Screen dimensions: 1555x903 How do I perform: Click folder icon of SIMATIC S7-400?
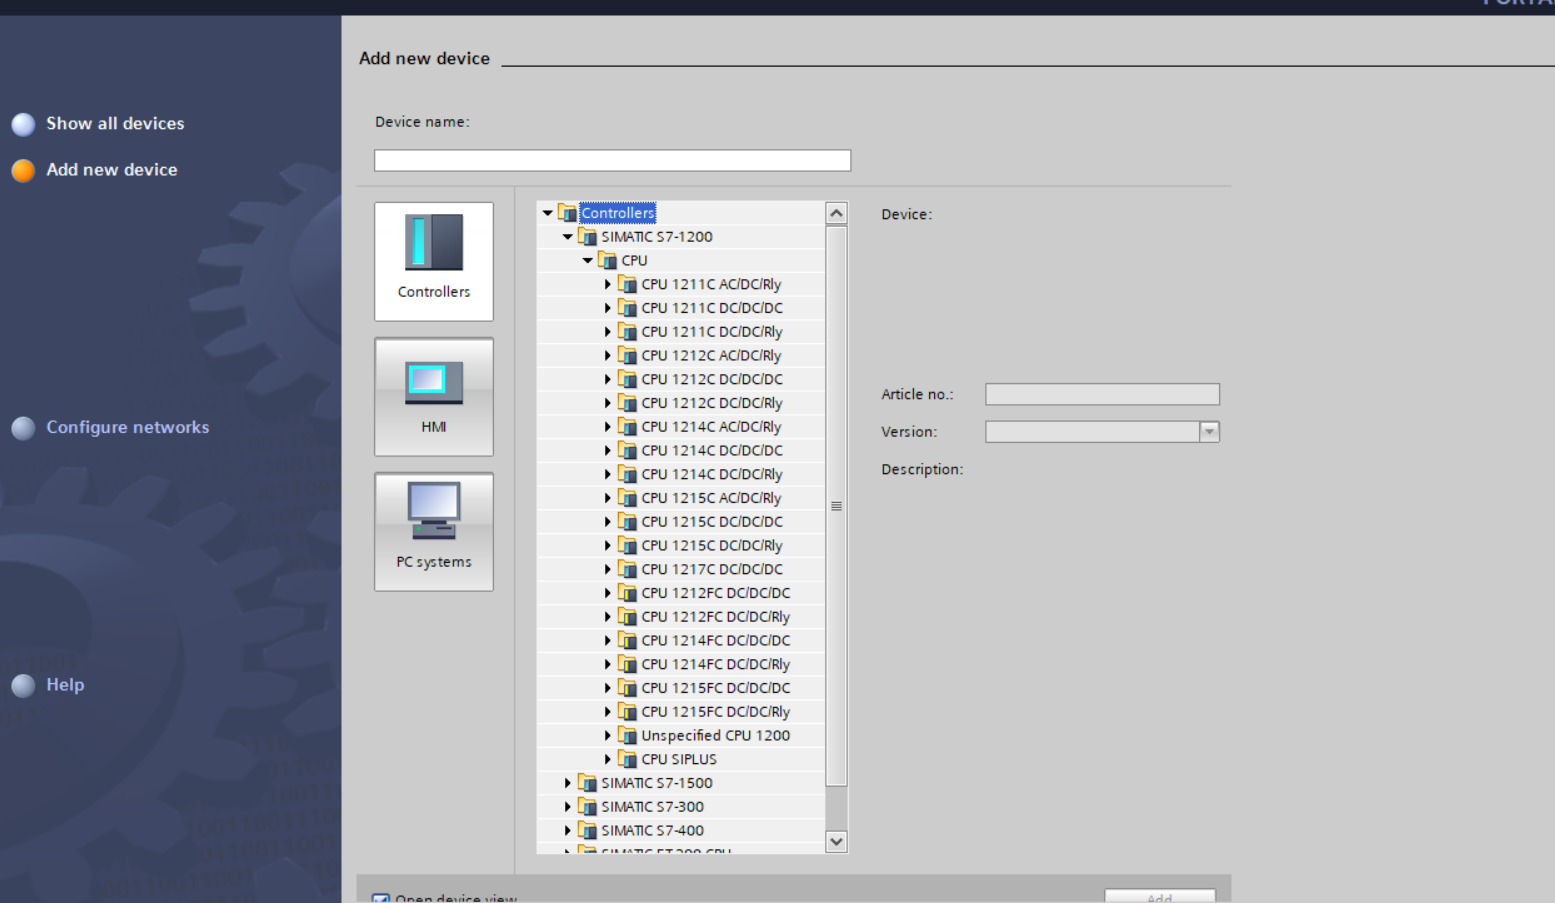(x=587, y=831)
